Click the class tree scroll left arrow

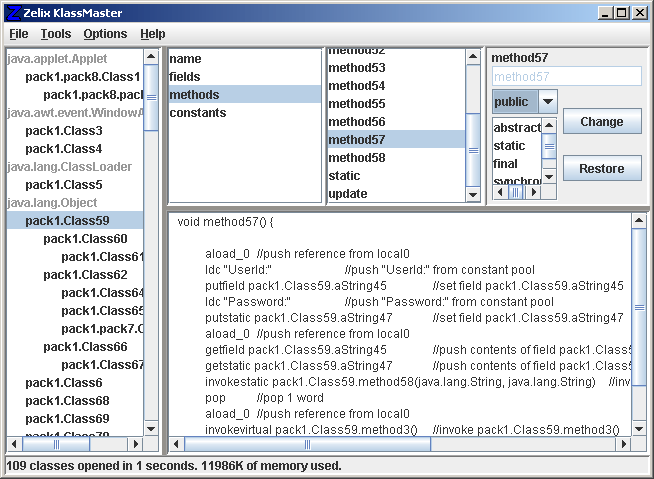[14, 444]
